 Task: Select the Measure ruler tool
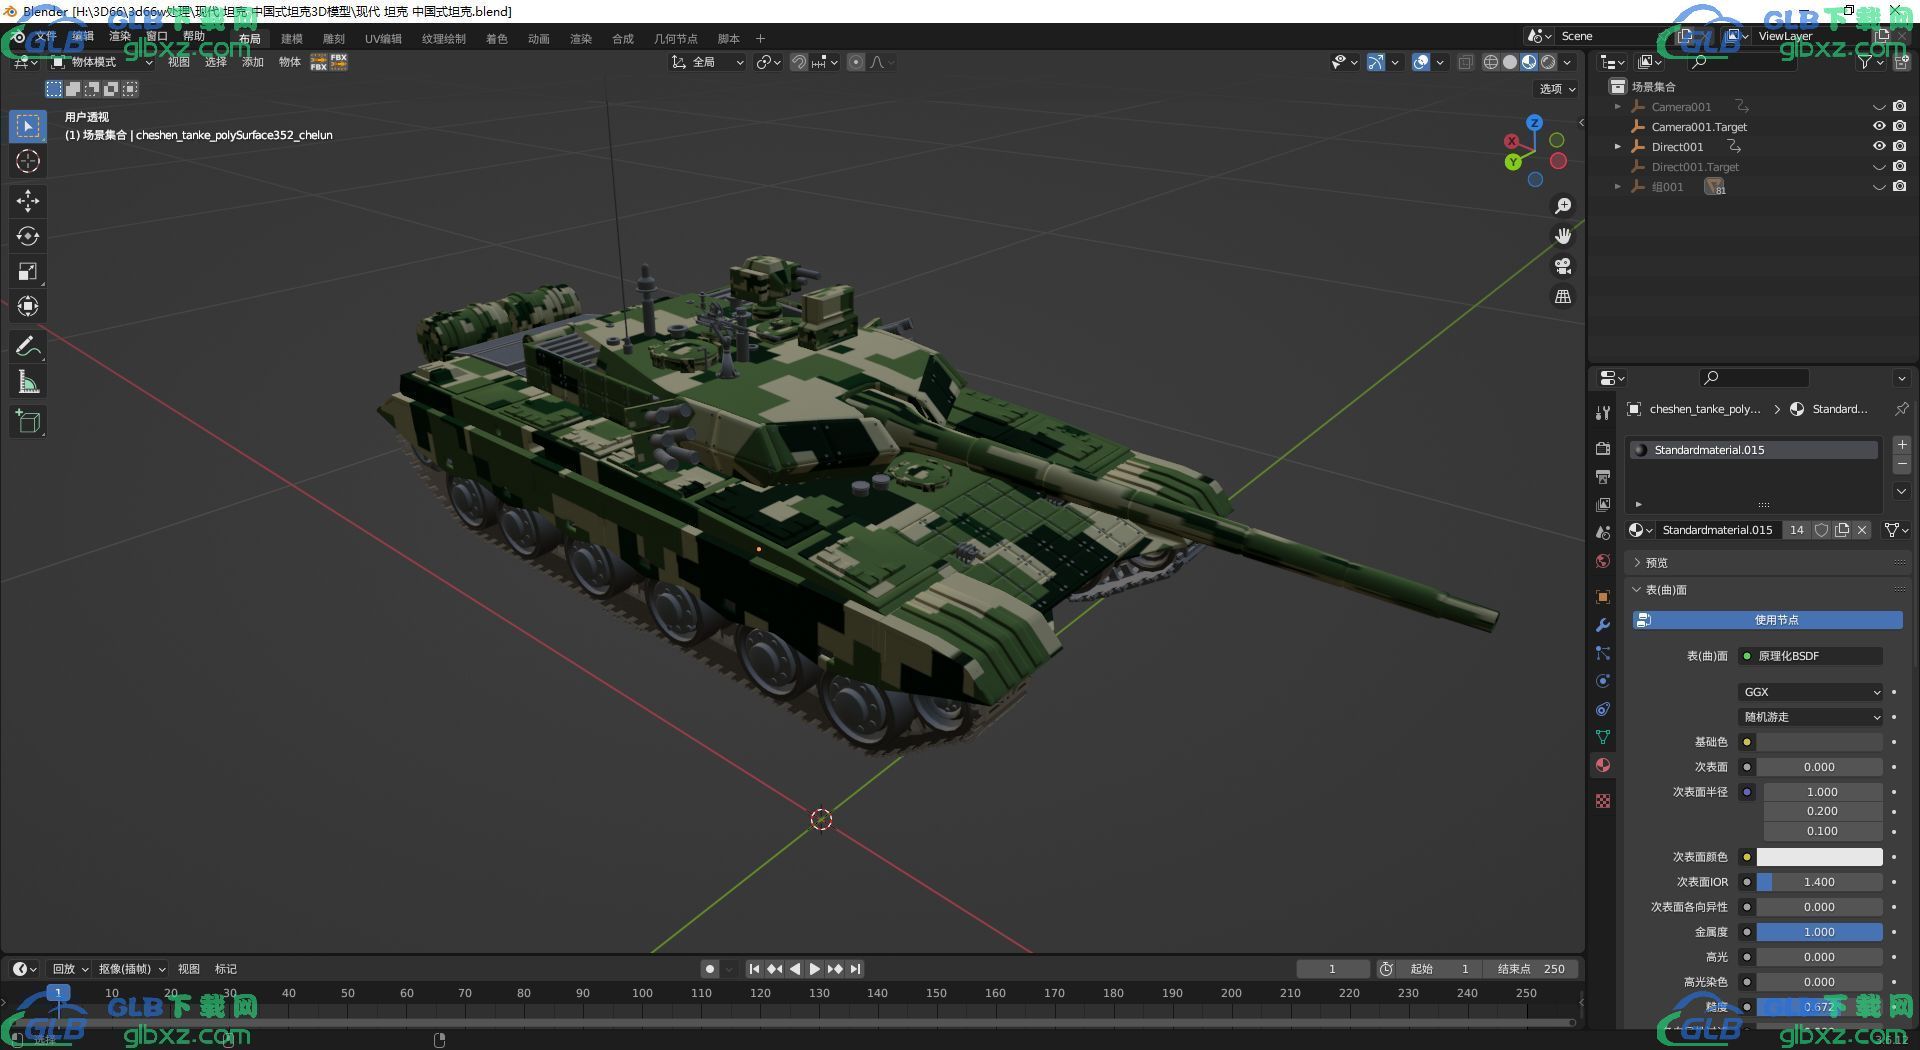pos(28,382)
